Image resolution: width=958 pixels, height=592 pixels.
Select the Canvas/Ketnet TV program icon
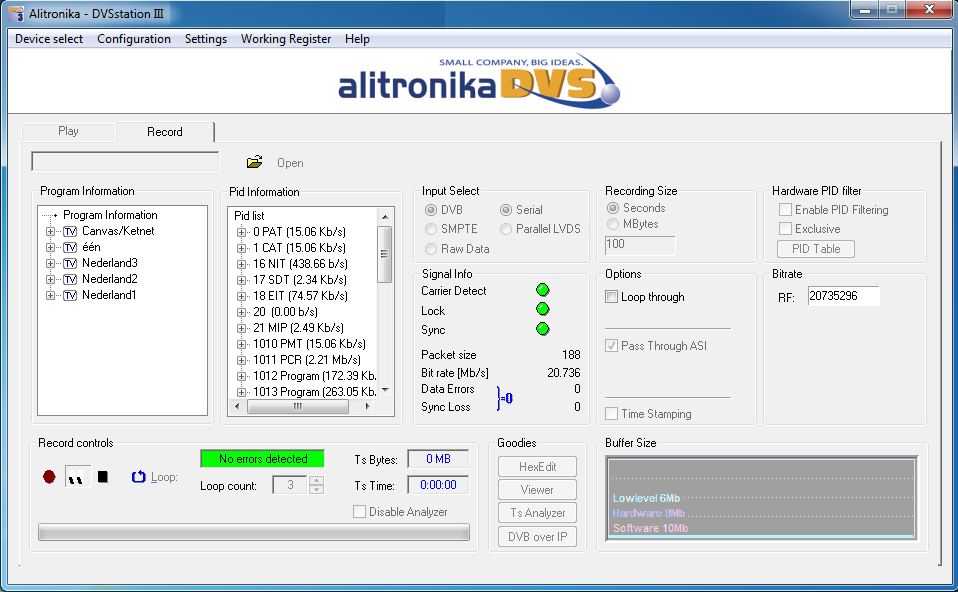click(69, 231)
